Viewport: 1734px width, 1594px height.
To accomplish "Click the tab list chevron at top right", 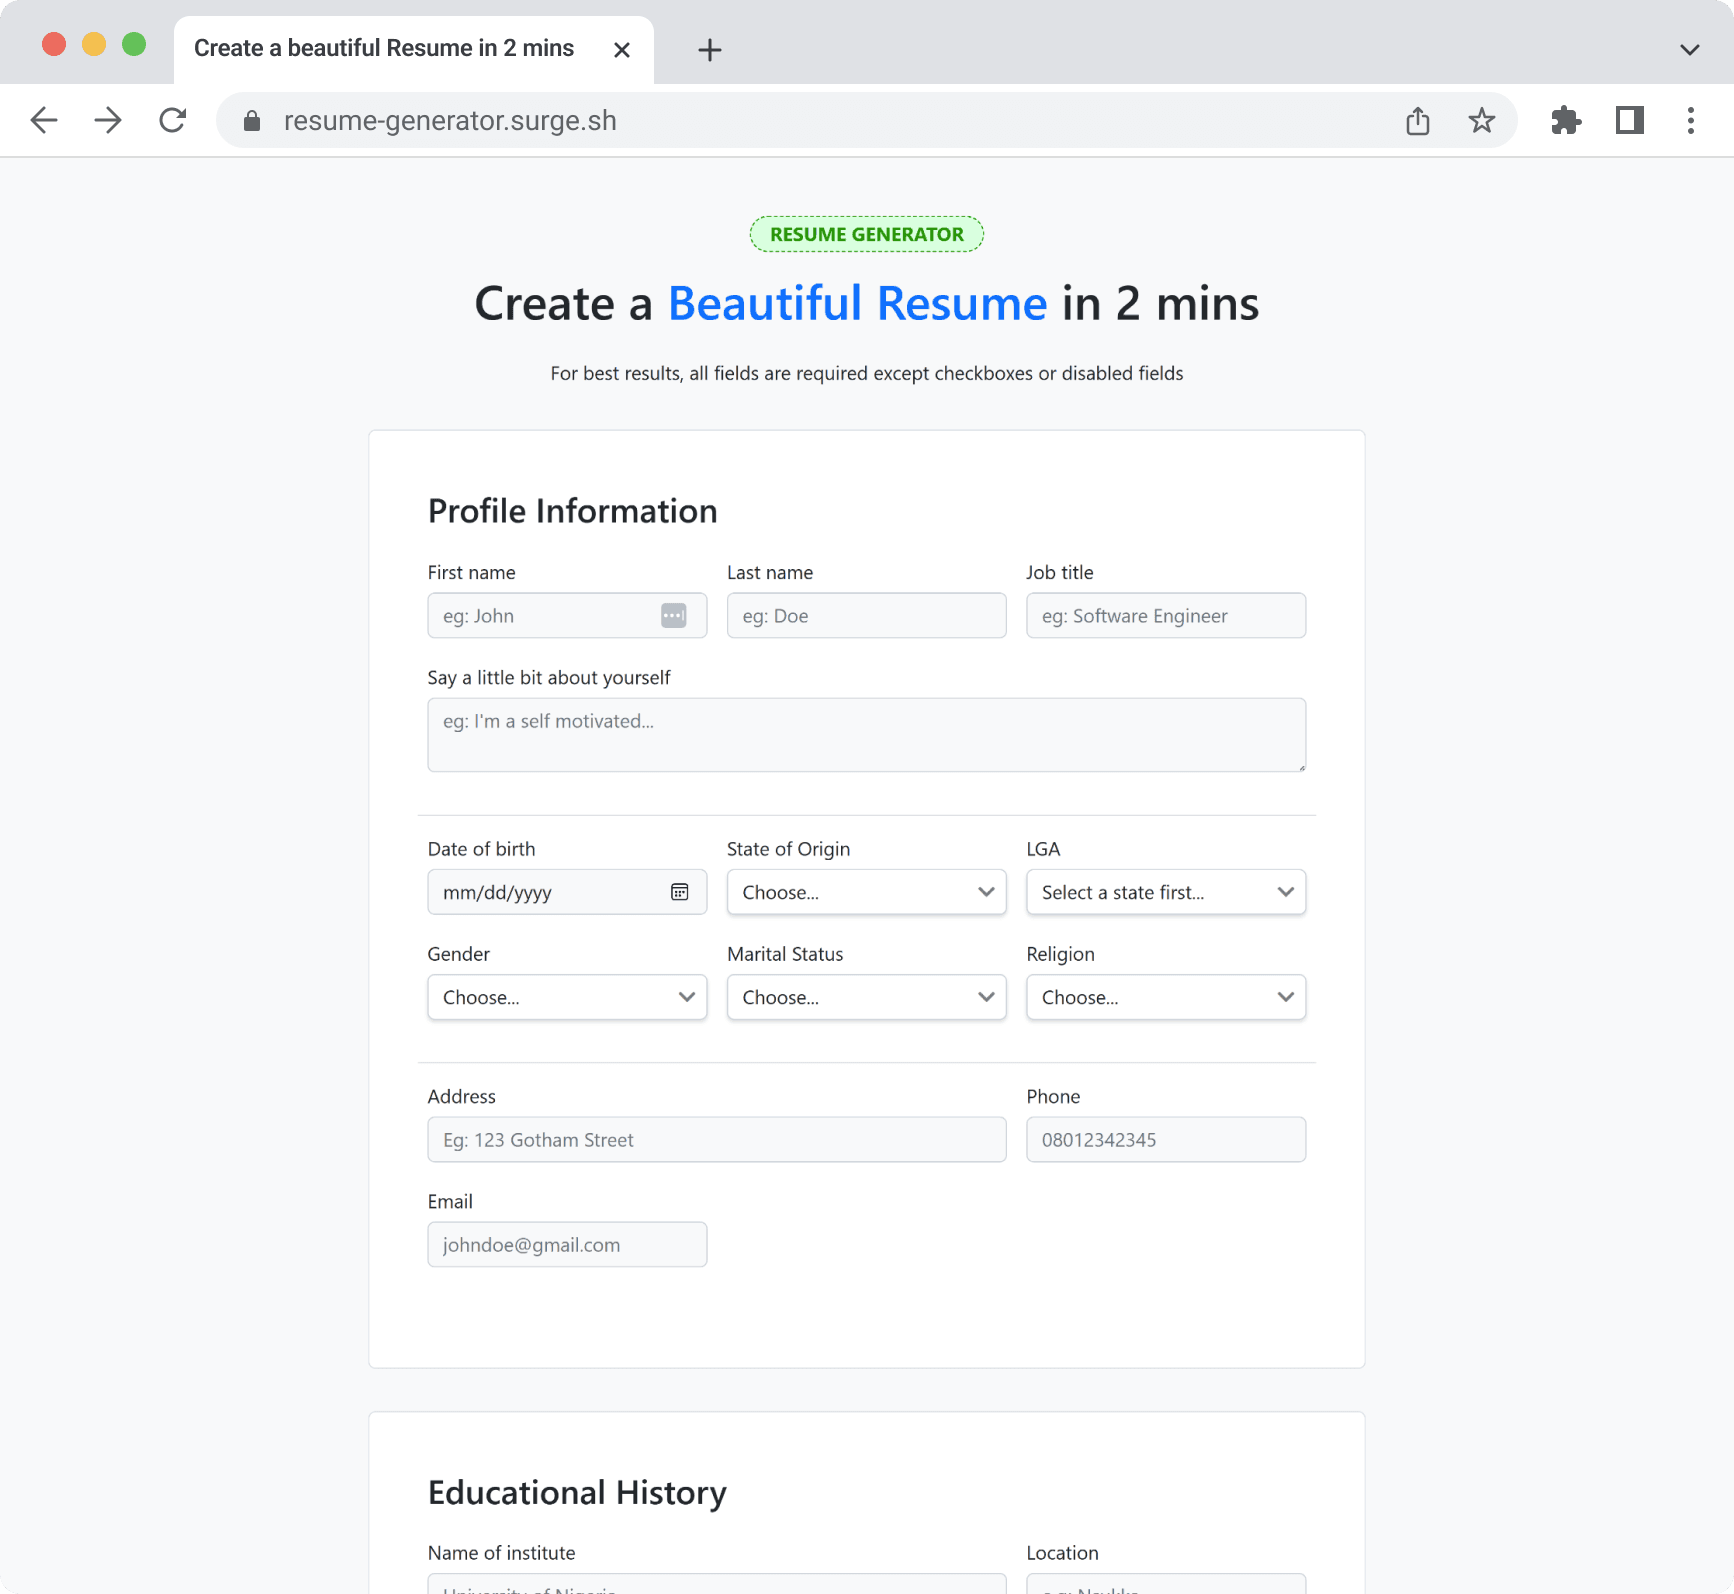I will click(x=1689, y=49).
